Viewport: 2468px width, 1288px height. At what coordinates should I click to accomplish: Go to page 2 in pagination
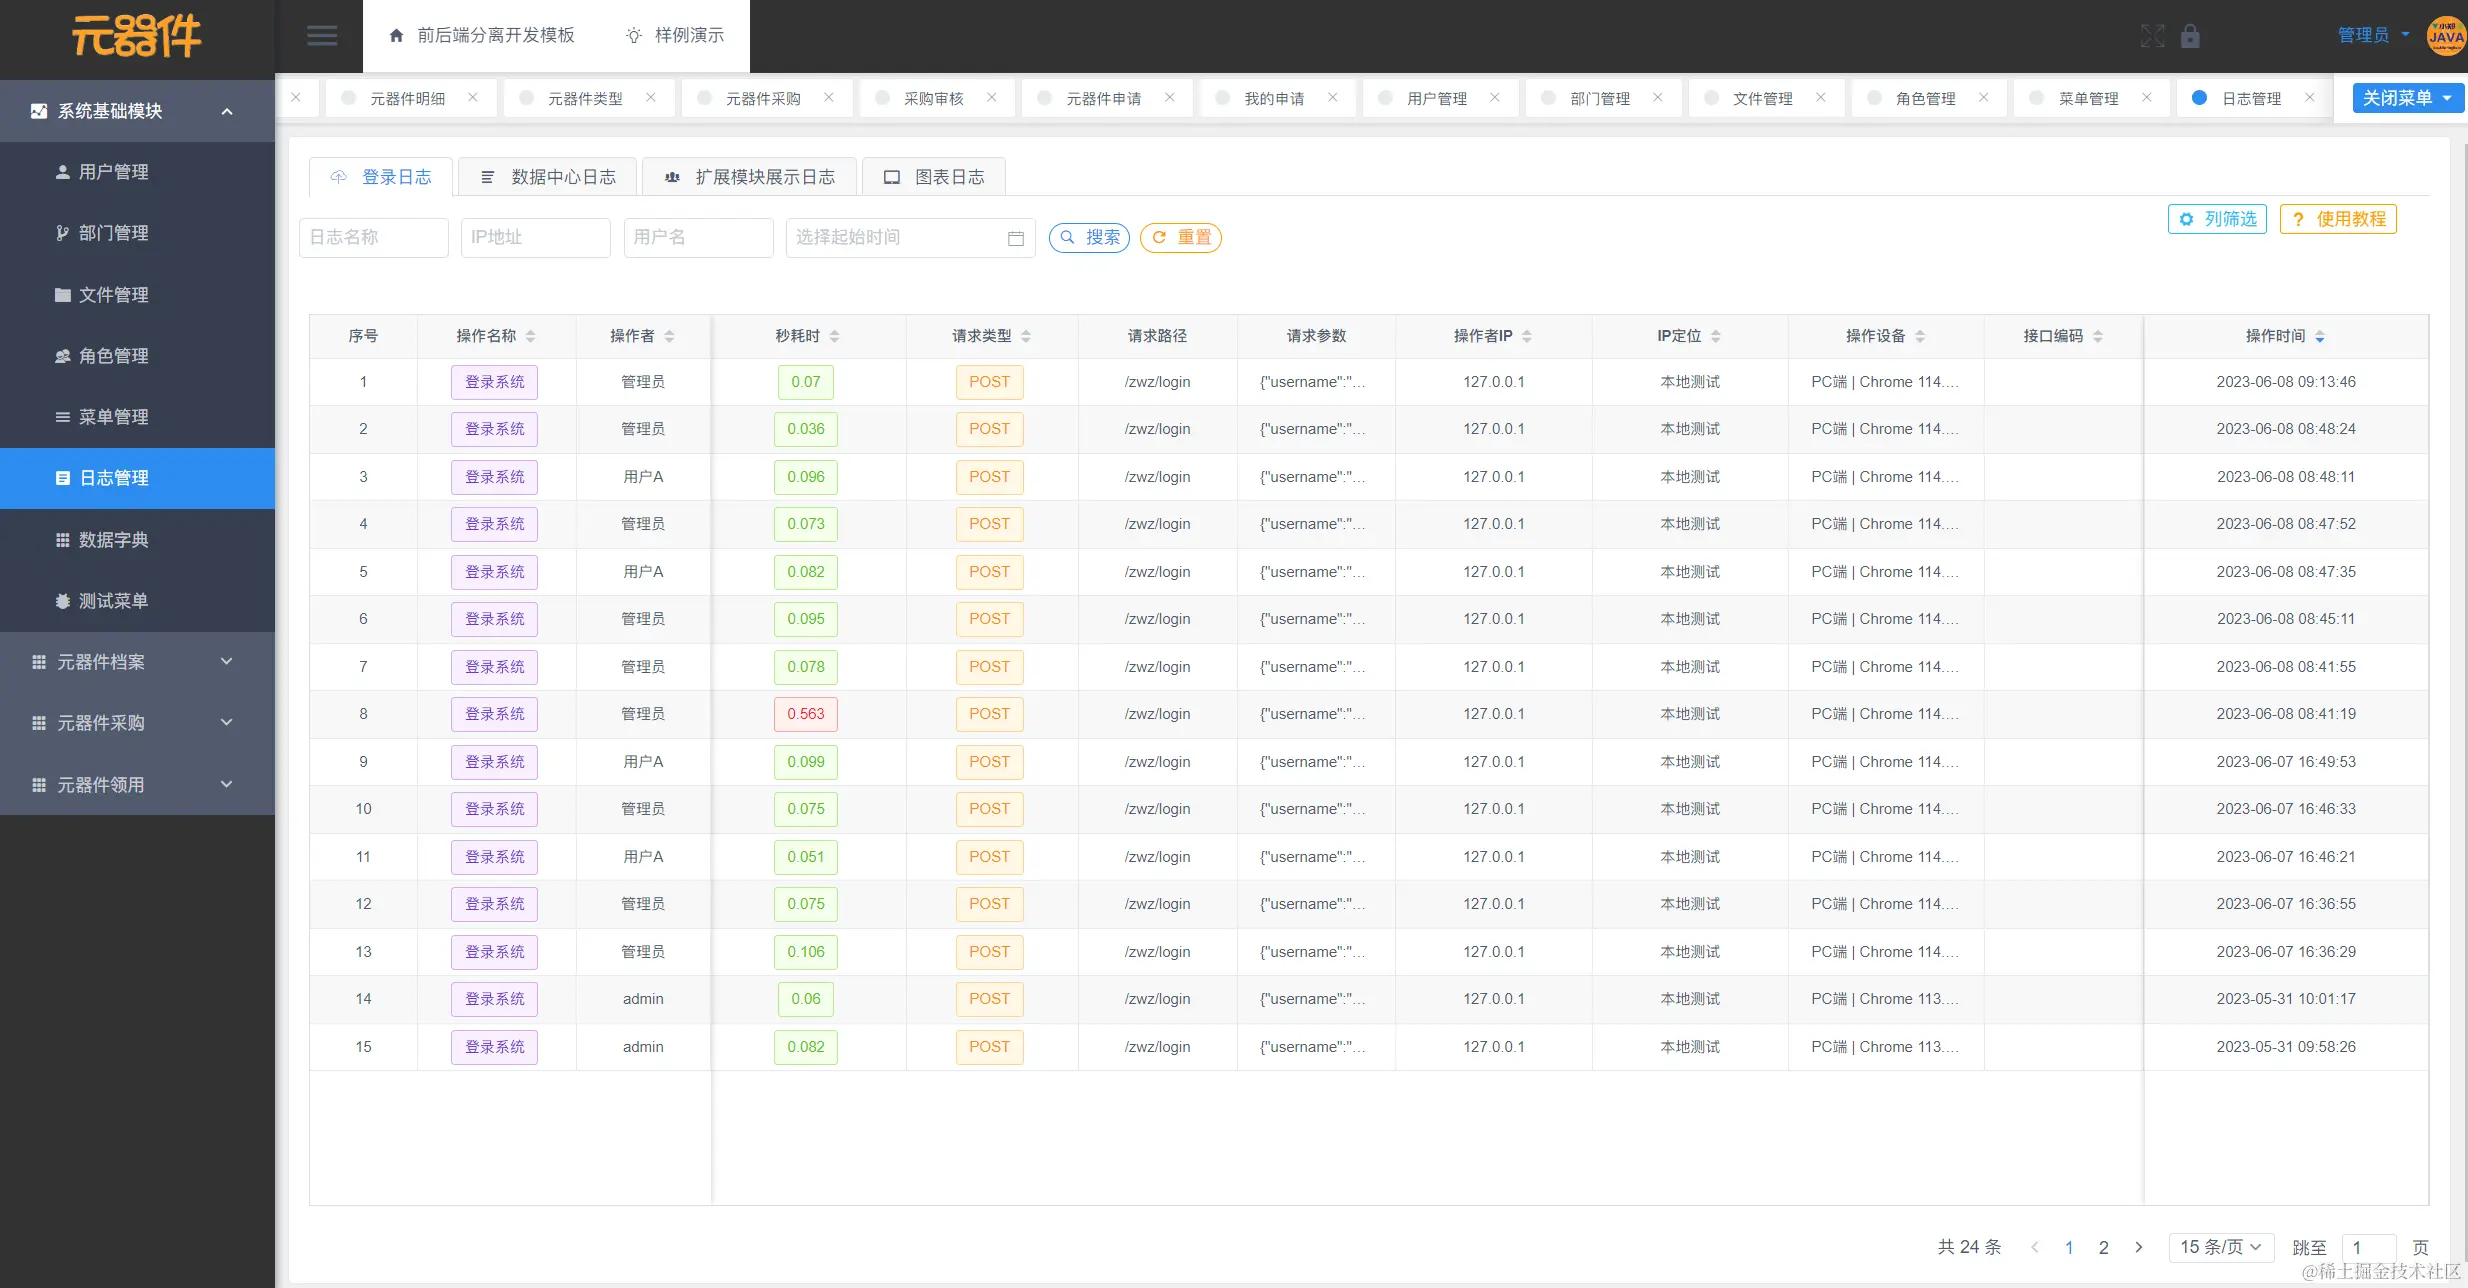(2104, 1247)
